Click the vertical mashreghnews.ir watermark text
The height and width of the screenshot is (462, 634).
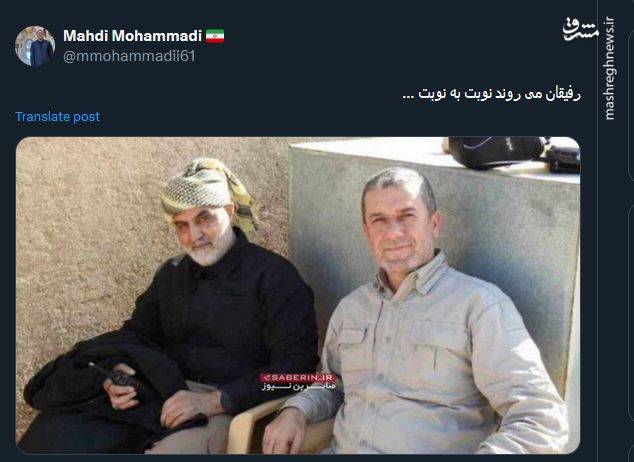coord(610,69)
